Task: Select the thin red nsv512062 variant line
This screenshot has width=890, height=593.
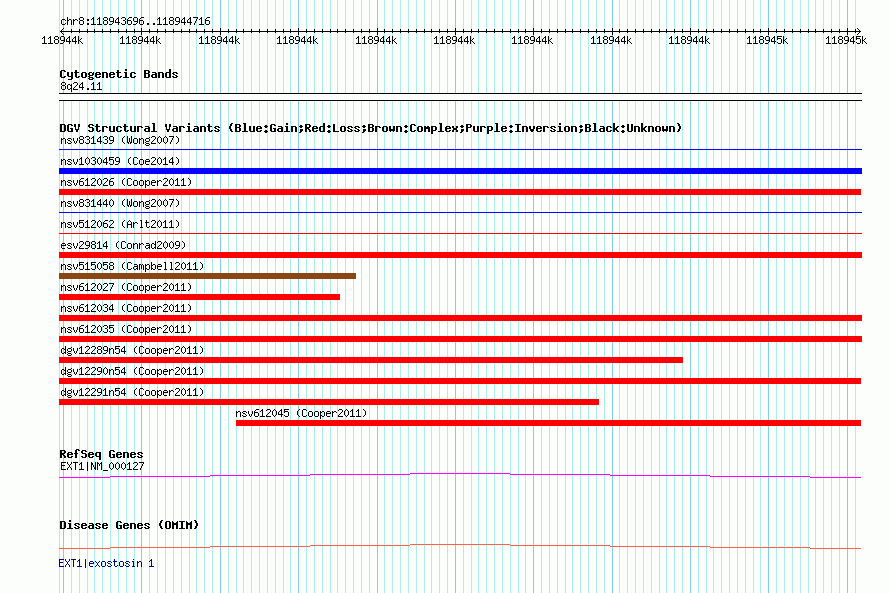Action: point(460,234)
